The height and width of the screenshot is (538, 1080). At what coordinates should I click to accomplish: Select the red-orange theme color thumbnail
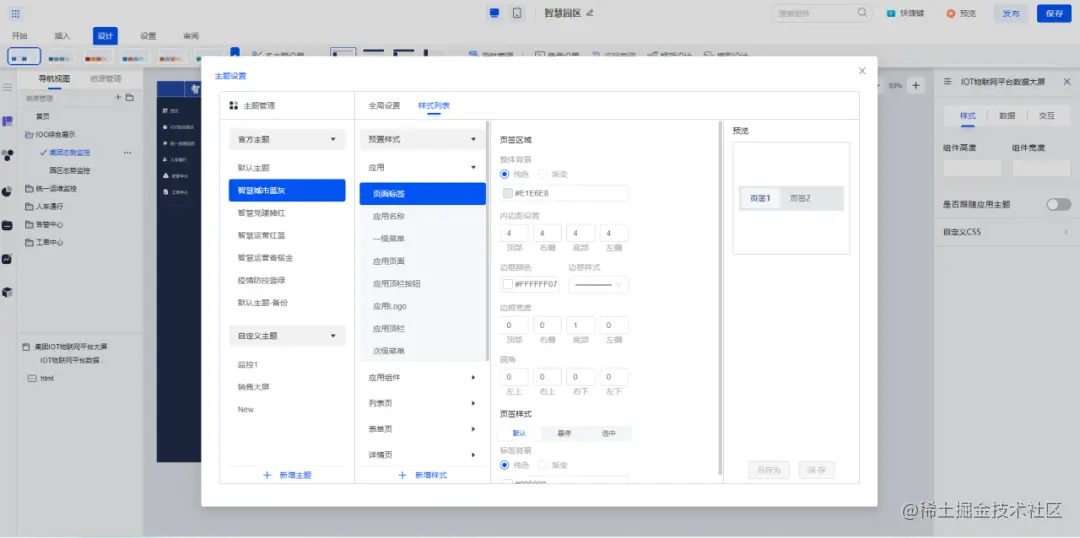(x=98, y=57)
